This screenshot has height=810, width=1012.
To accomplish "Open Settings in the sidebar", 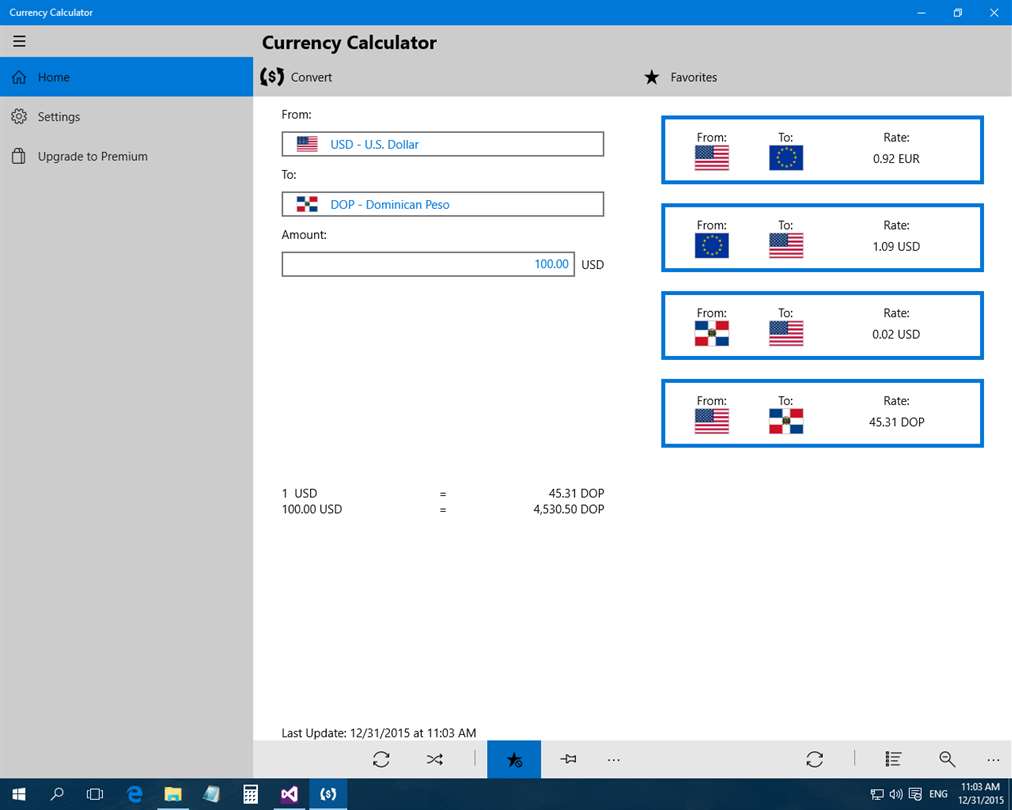I will pyautogui.click(x=126, y=116).
